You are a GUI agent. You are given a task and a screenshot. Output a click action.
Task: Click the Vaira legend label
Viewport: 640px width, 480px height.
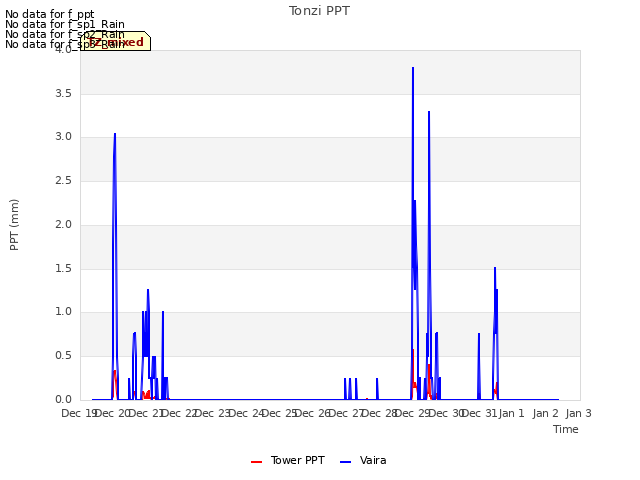pos(373,460)
